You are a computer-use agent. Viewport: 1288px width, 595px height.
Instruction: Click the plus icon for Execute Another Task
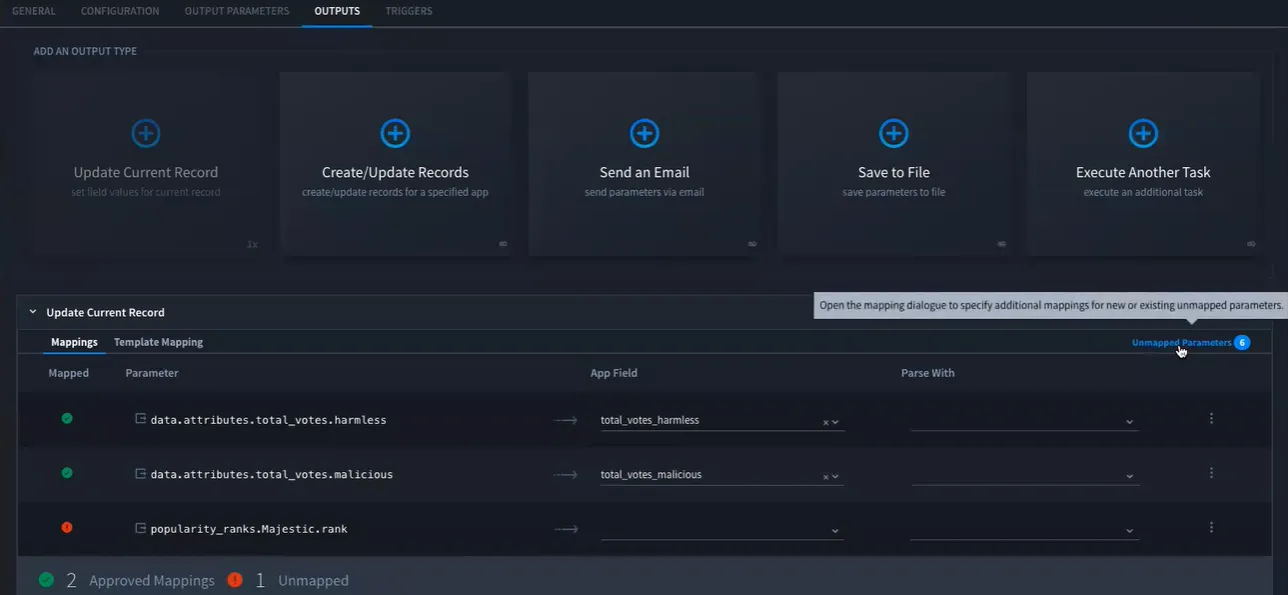coord(1143,133)
